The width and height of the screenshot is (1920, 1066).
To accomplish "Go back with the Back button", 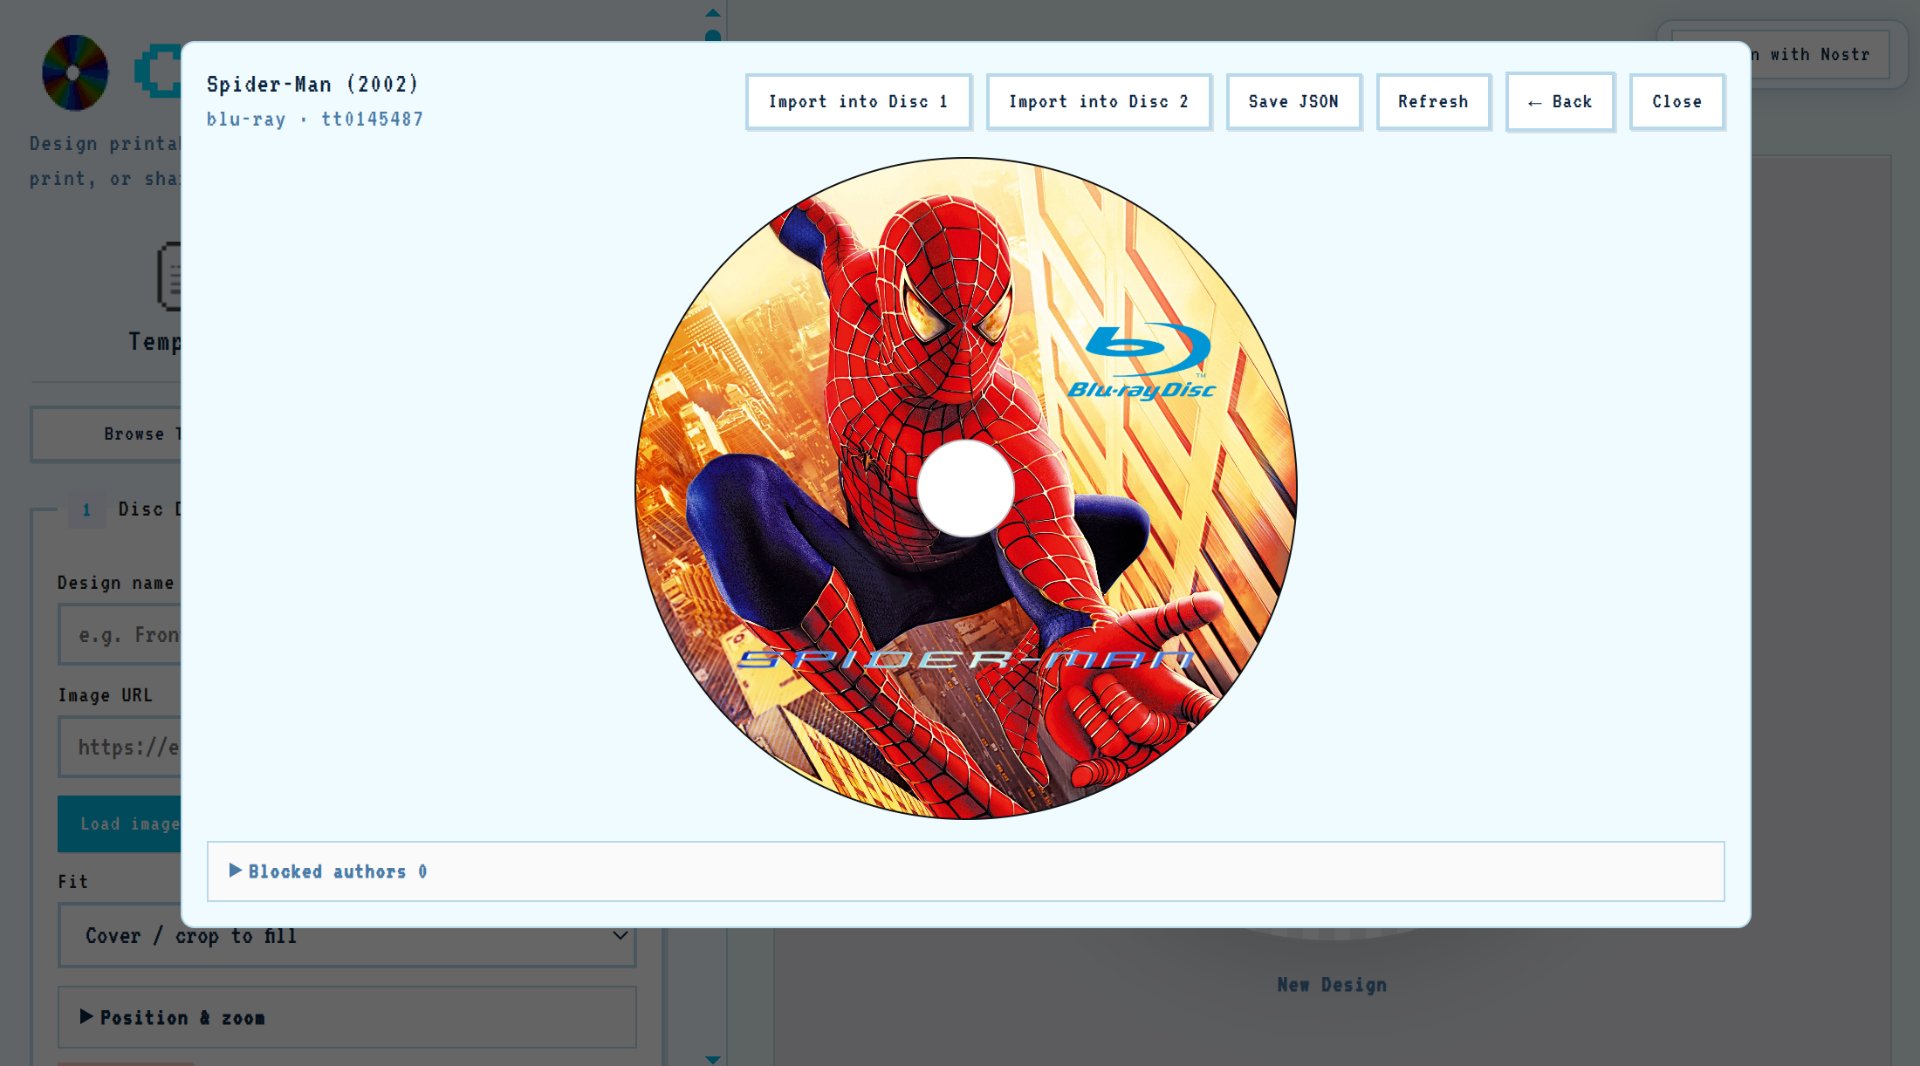I will tap(1560, 102).
